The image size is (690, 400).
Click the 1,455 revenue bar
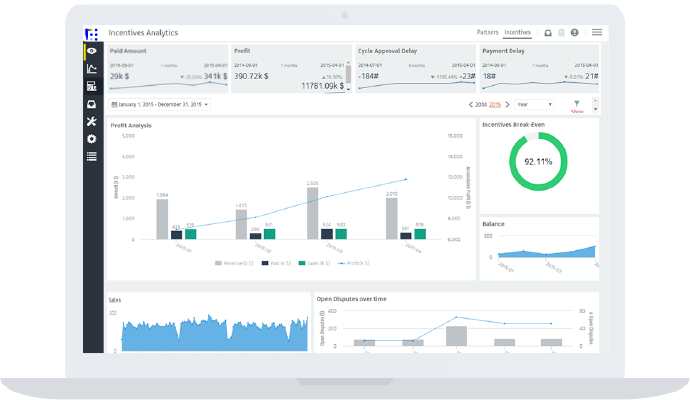[241, 224]
